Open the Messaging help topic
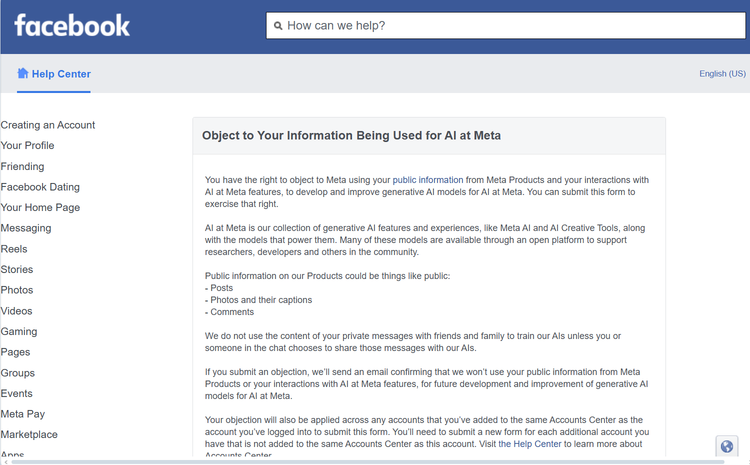This screenshot has height=465, width=750. coord(26,228)
